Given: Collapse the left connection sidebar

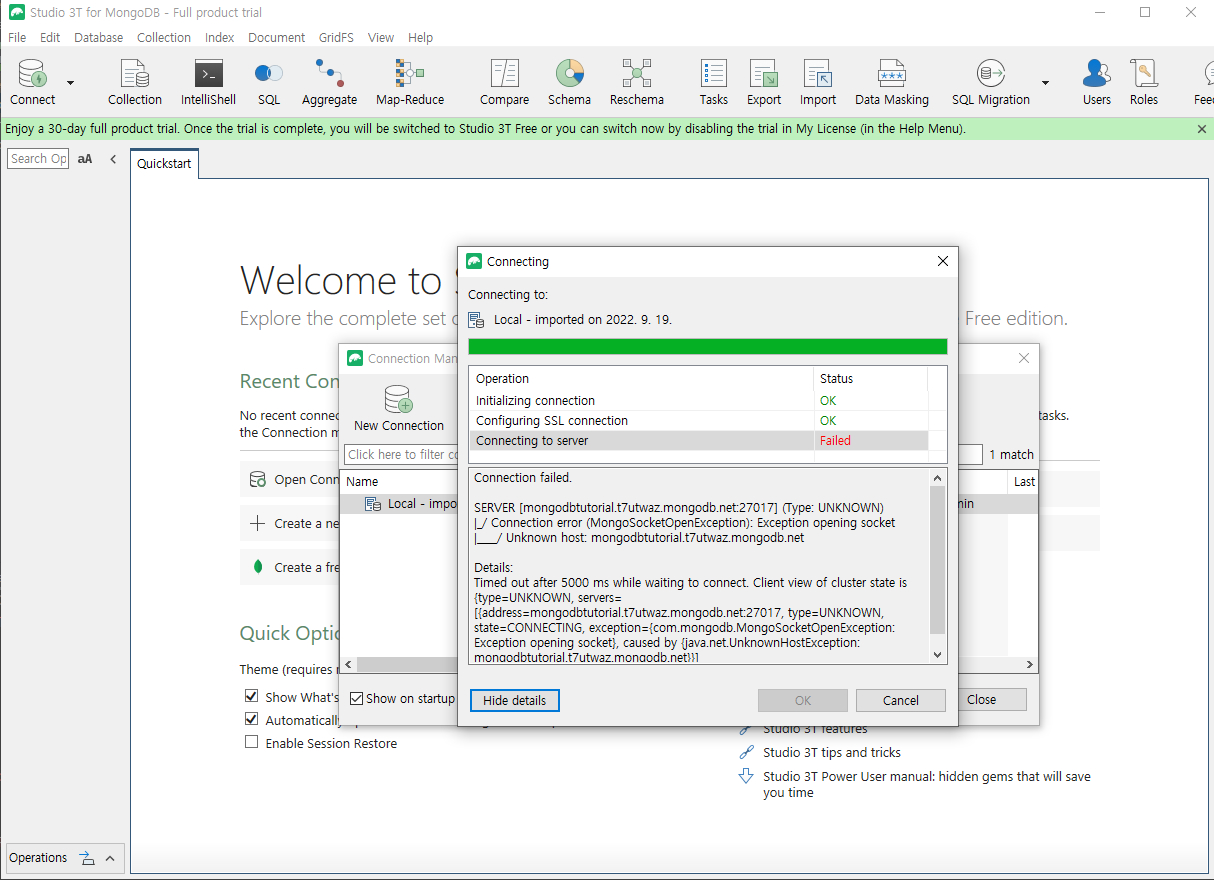Looking at the screenshot, I should click(x=113, y=159).
